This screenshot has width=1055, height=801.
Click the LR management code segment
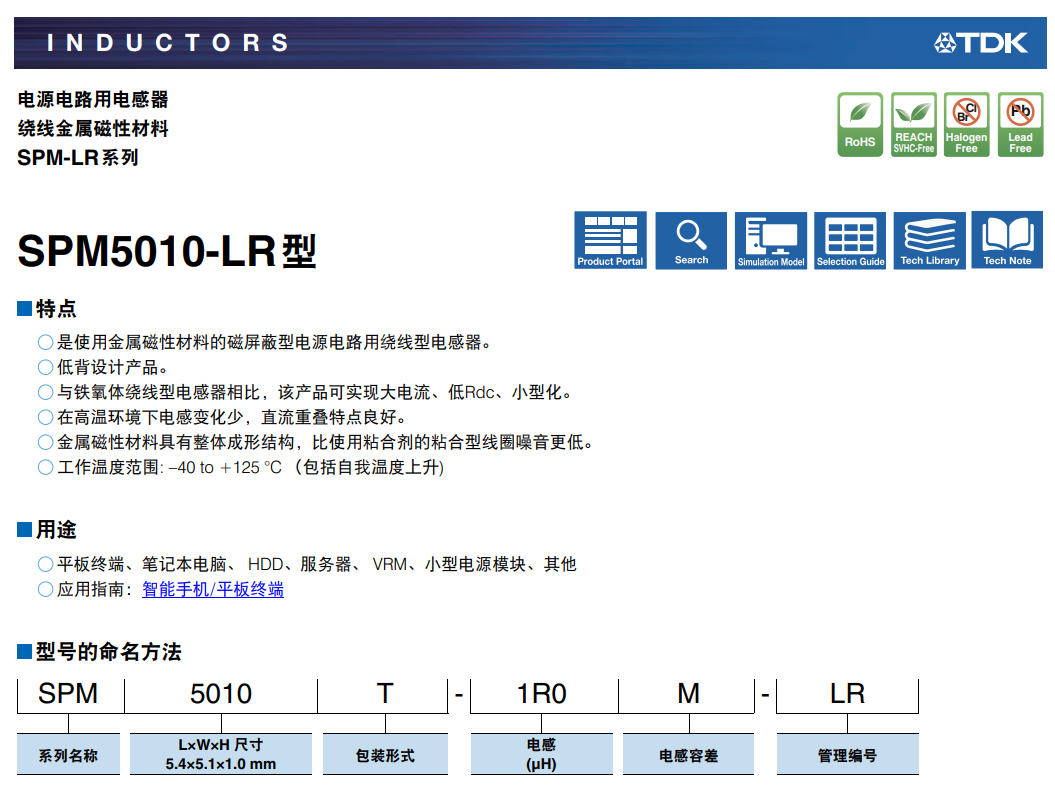(847, 694)
